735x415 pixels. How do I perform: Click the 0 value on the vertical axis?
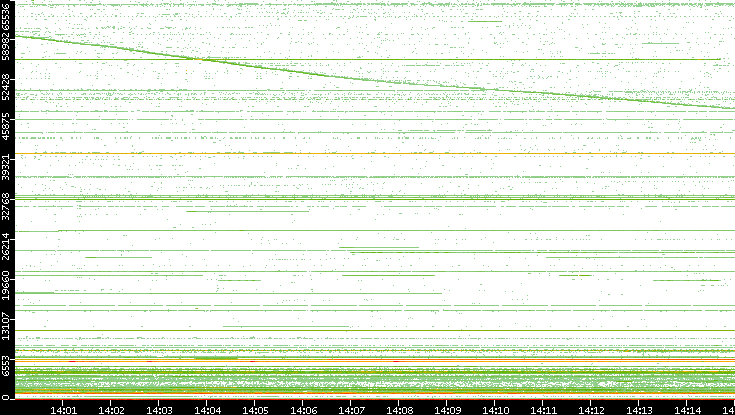point(5,397)
